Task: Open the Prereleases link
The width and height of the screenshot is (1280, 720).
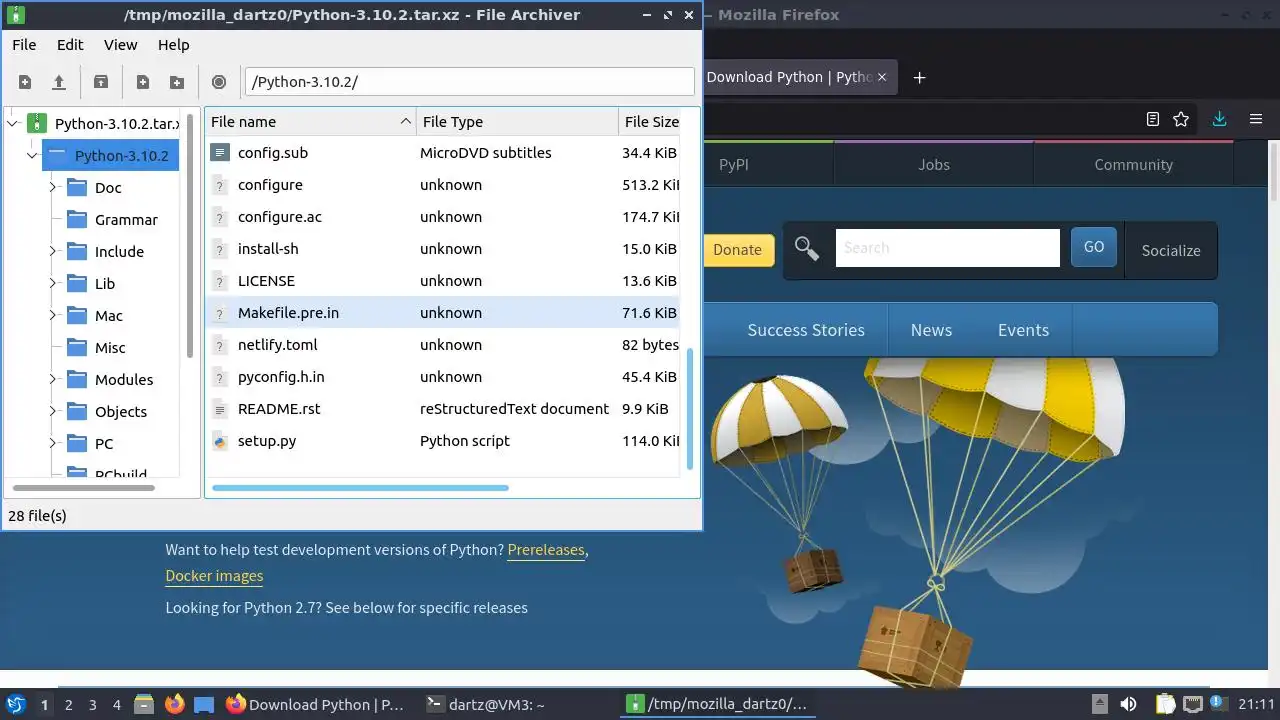Action: pyautogui.click(x=546, y=550)
